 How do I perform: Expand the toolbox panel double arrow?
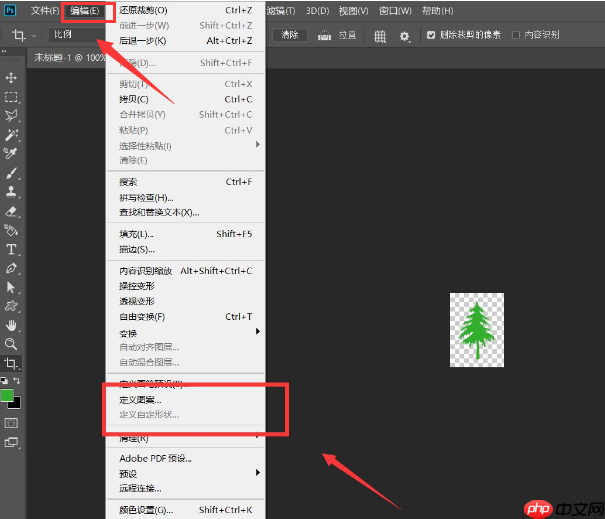tap(4, 51)
